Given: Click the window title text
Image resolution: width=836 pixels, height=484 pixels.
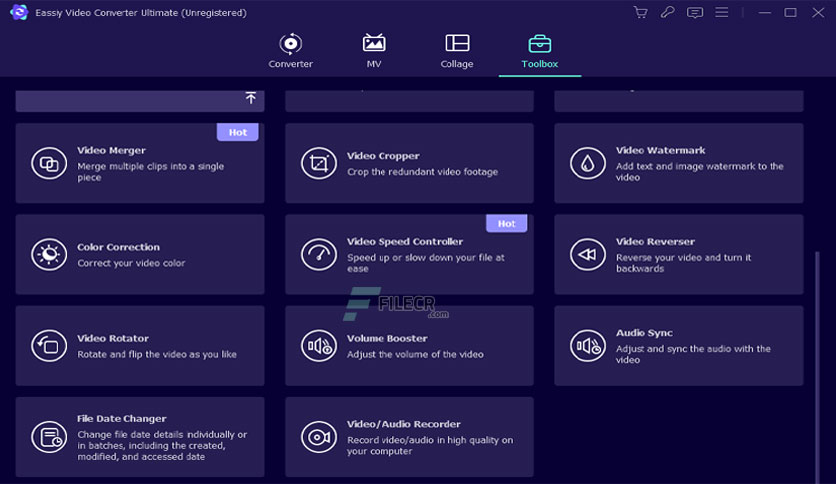Looking at the screenshot, I should tap(141, 12).
